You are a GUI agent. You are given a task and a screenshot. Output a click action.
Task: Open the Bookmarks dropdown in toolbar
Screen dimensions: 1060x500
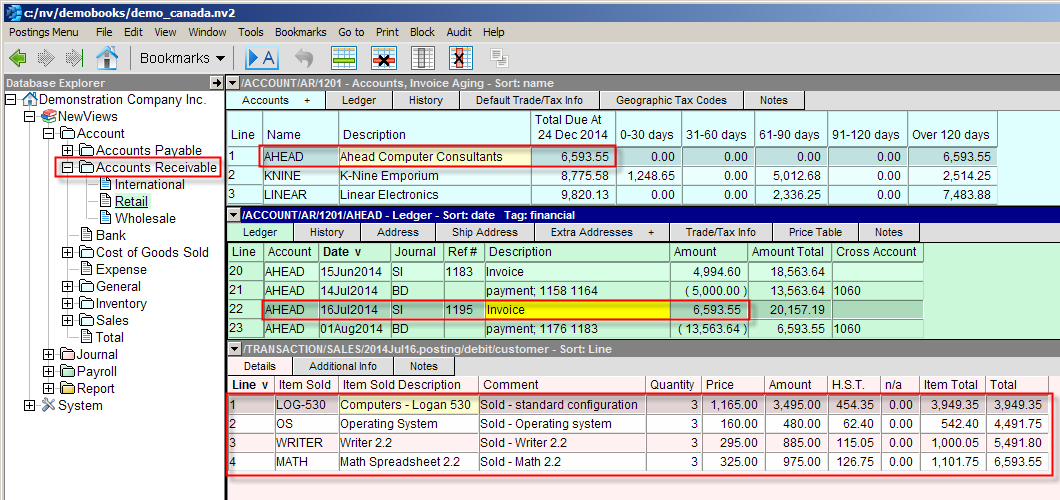[x=182, y=58]
